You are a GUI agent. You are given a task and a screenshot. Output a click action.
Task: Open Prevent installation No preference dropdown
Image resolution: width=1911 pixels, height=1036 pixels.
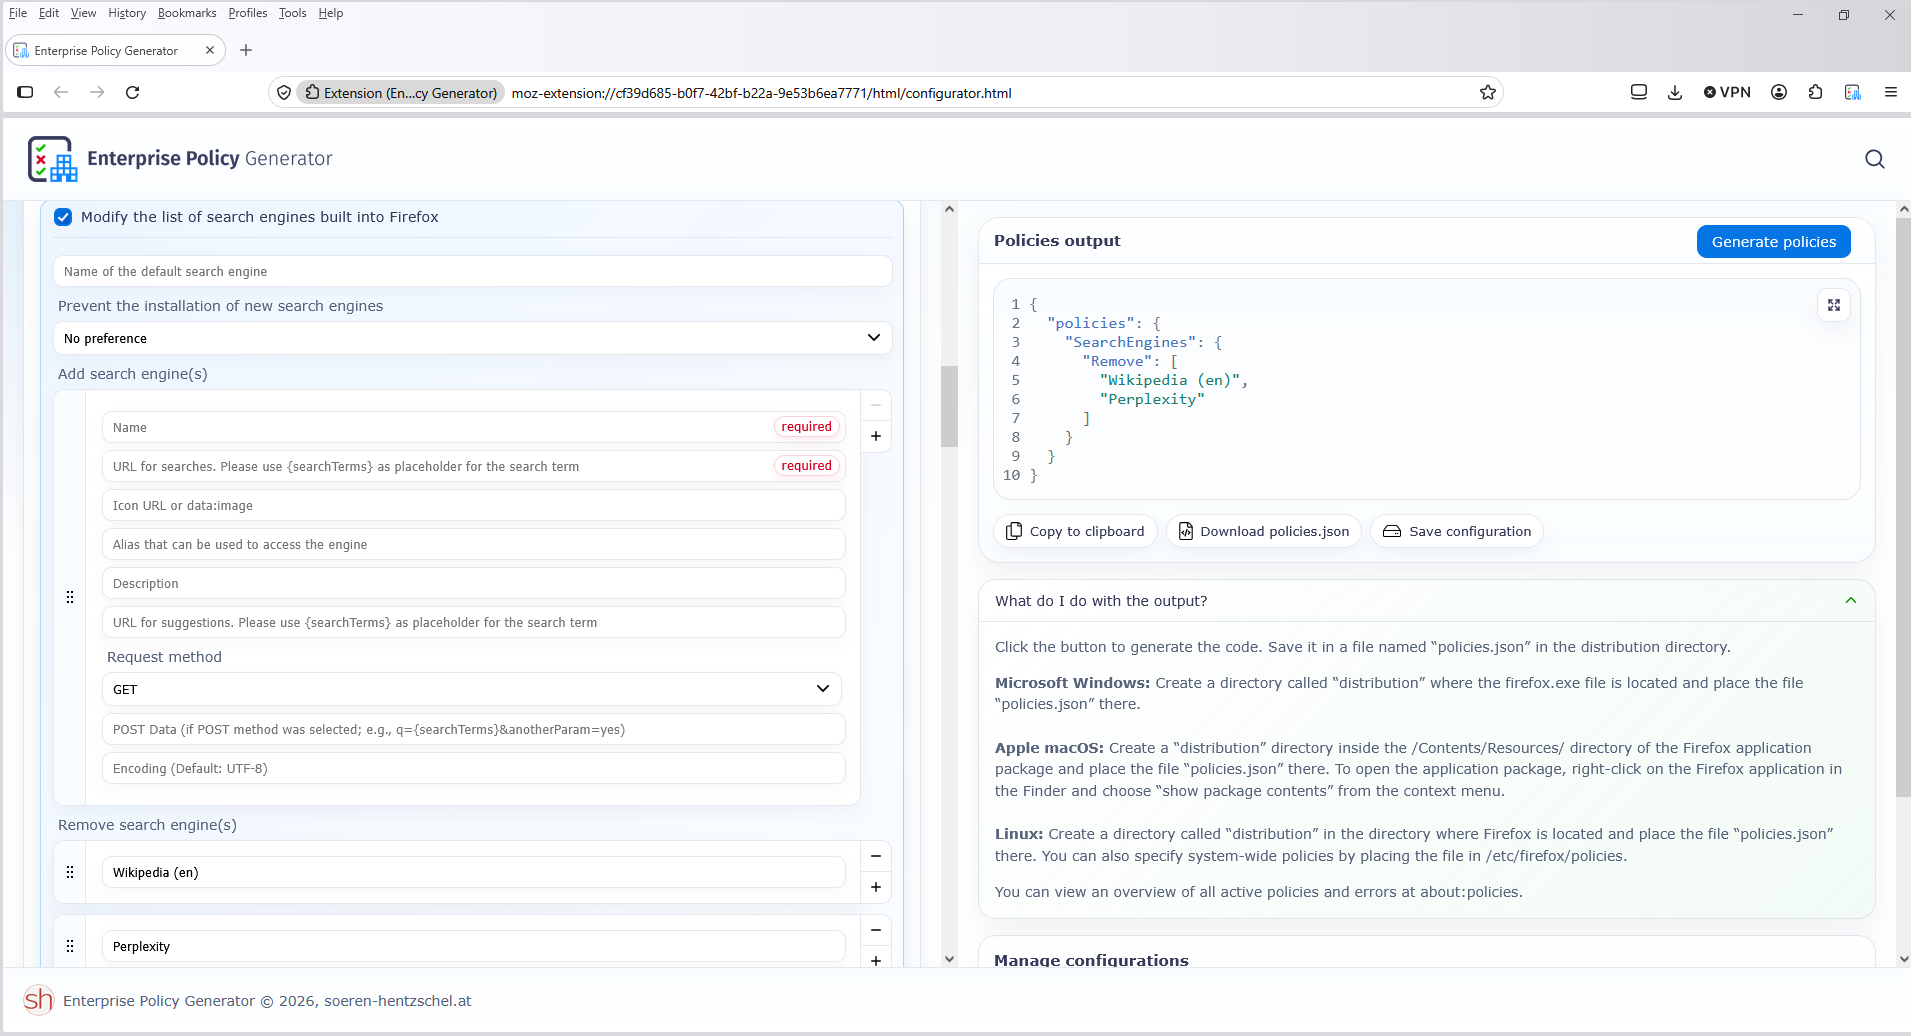point(472,338)
